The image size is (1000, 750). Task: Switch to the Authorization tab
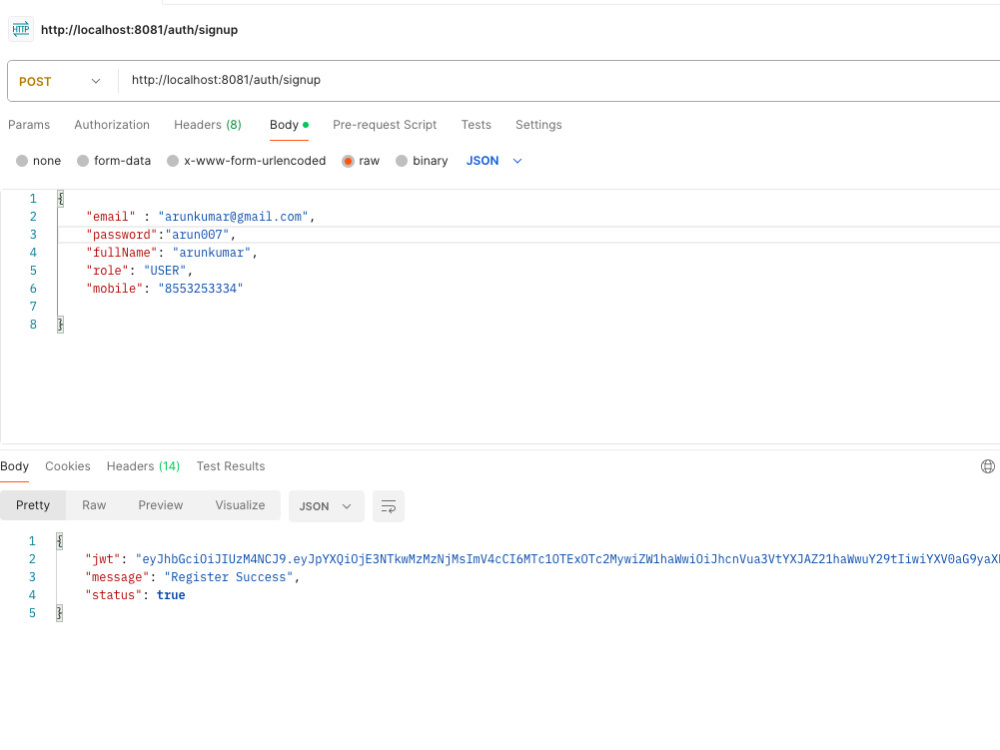coord(112,125)
